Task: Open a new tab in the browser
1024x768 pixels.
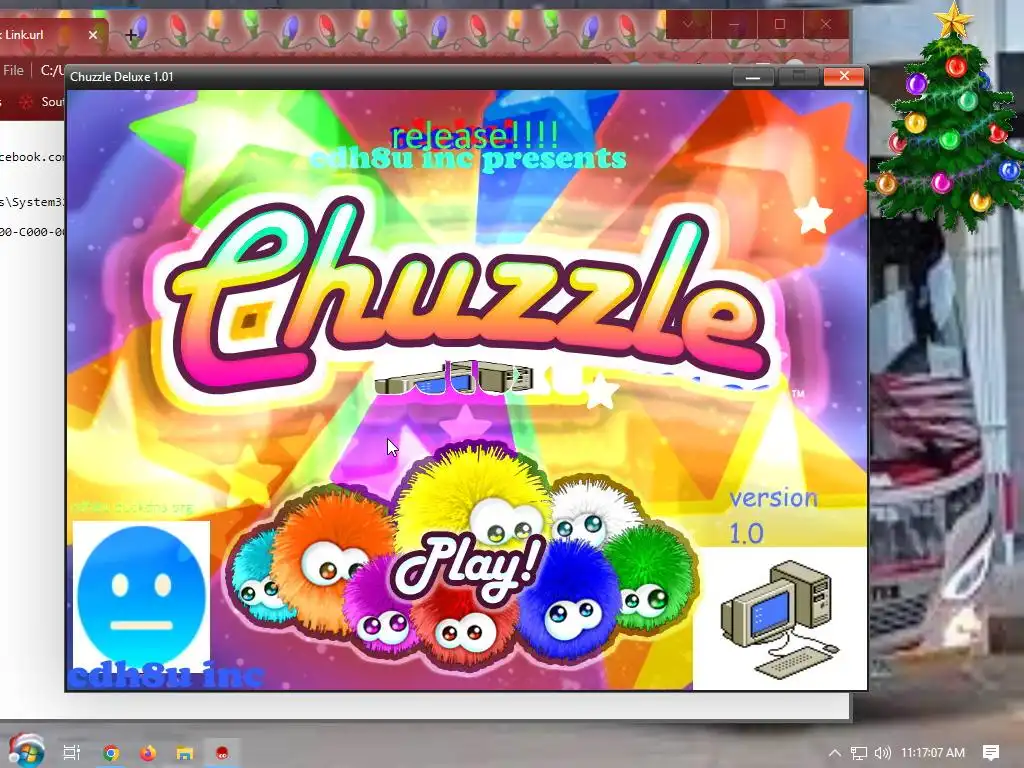Action: coord(131,35)
